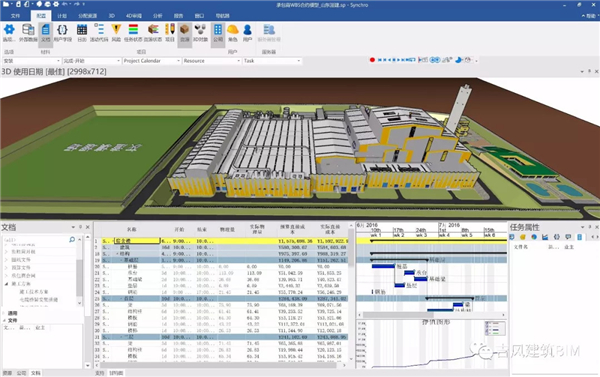
Task: Click the 外部数据 external data icon
Action: (28, 33)
